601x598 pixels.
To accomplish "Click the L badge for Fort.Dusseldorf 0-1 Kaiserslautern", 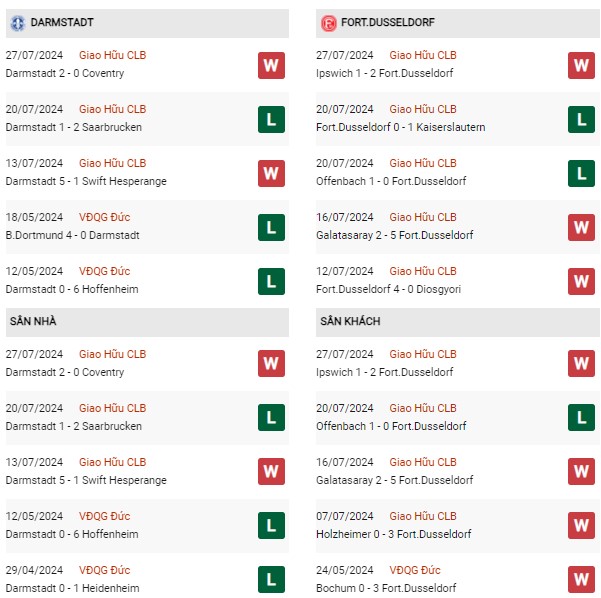I will (581, 120).
